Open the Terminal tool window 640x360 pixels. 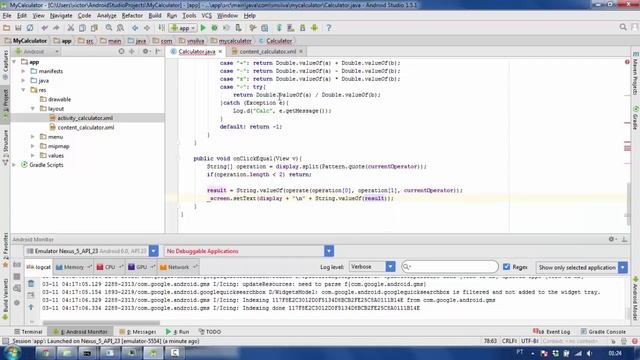(x=28, y=332)
